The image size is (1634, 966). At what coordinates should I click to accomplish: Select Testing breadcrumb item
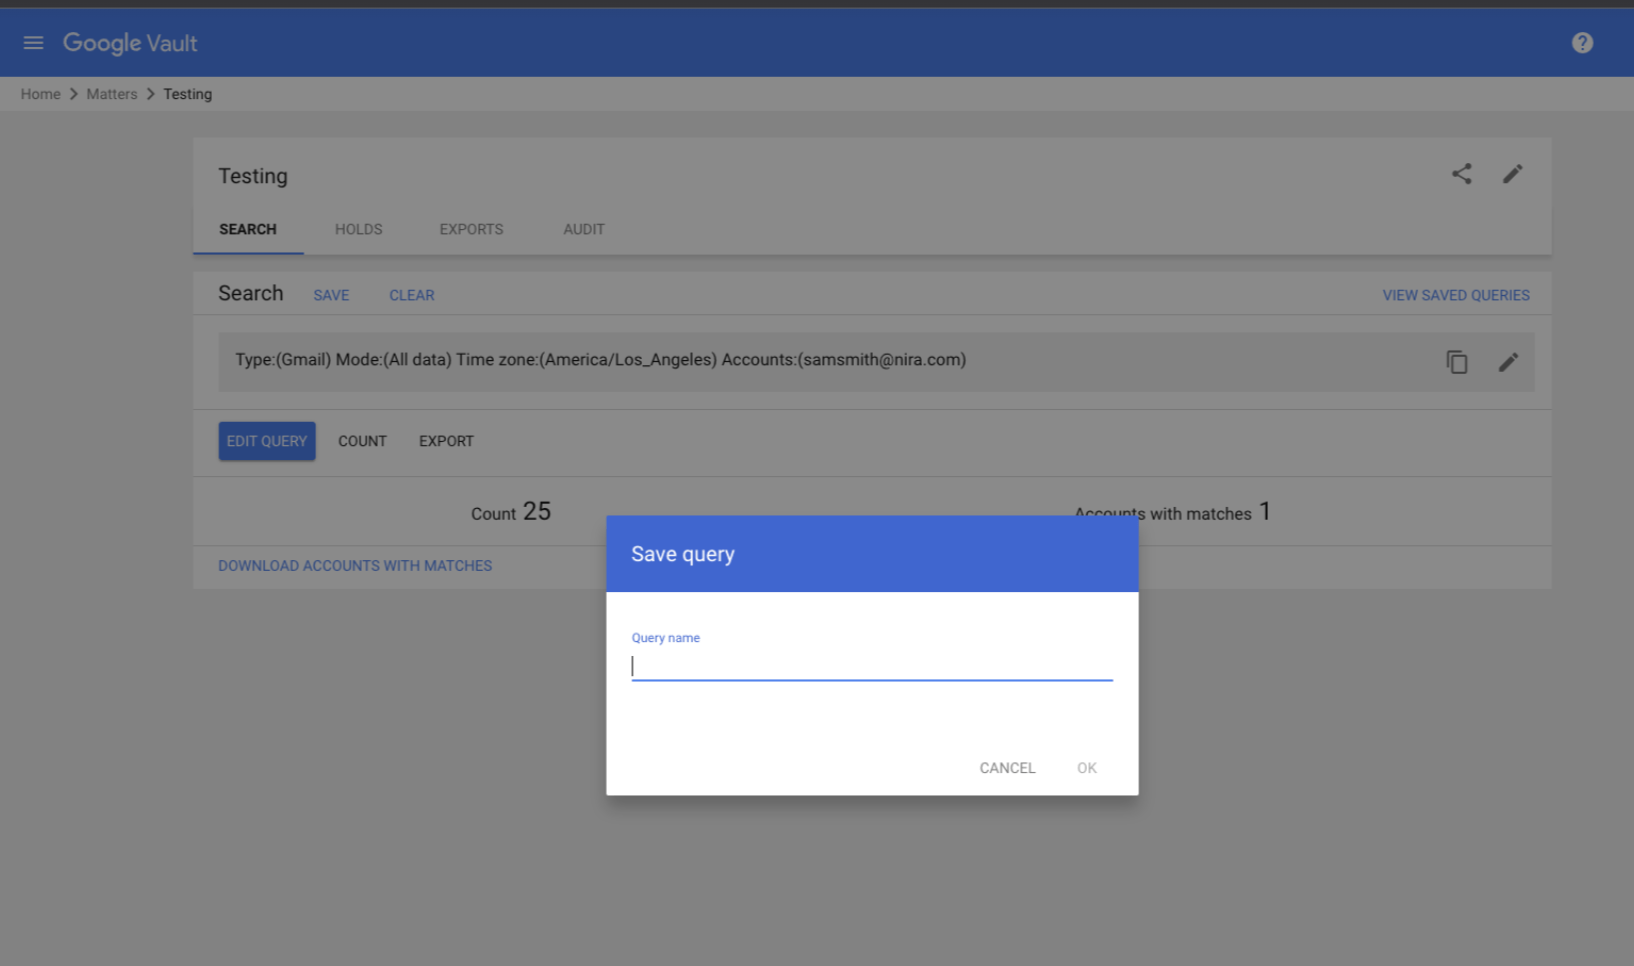(x=188, y=94)
